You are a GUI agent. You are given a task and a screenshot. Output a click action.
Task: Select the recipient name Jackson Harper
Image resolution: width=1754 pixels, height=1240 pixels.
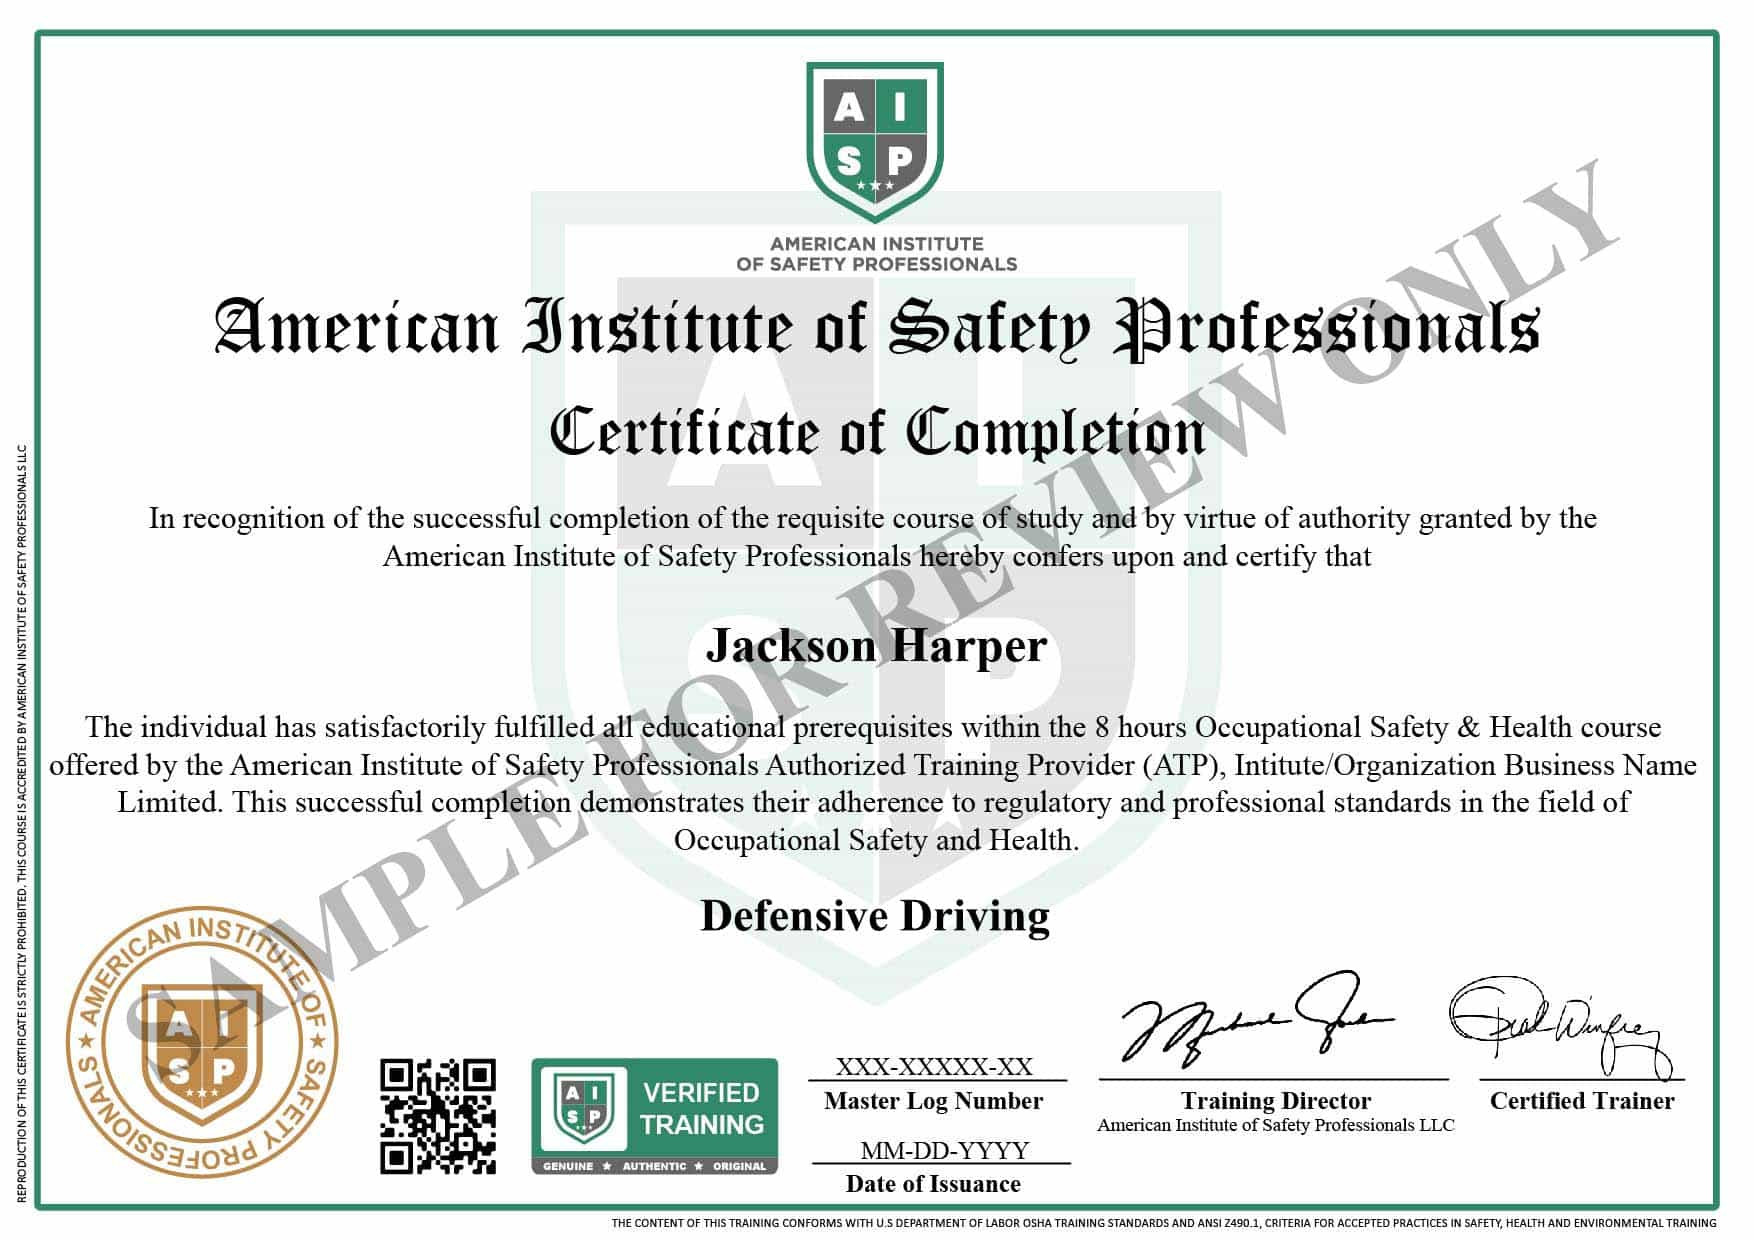click(x=876, y=646)
